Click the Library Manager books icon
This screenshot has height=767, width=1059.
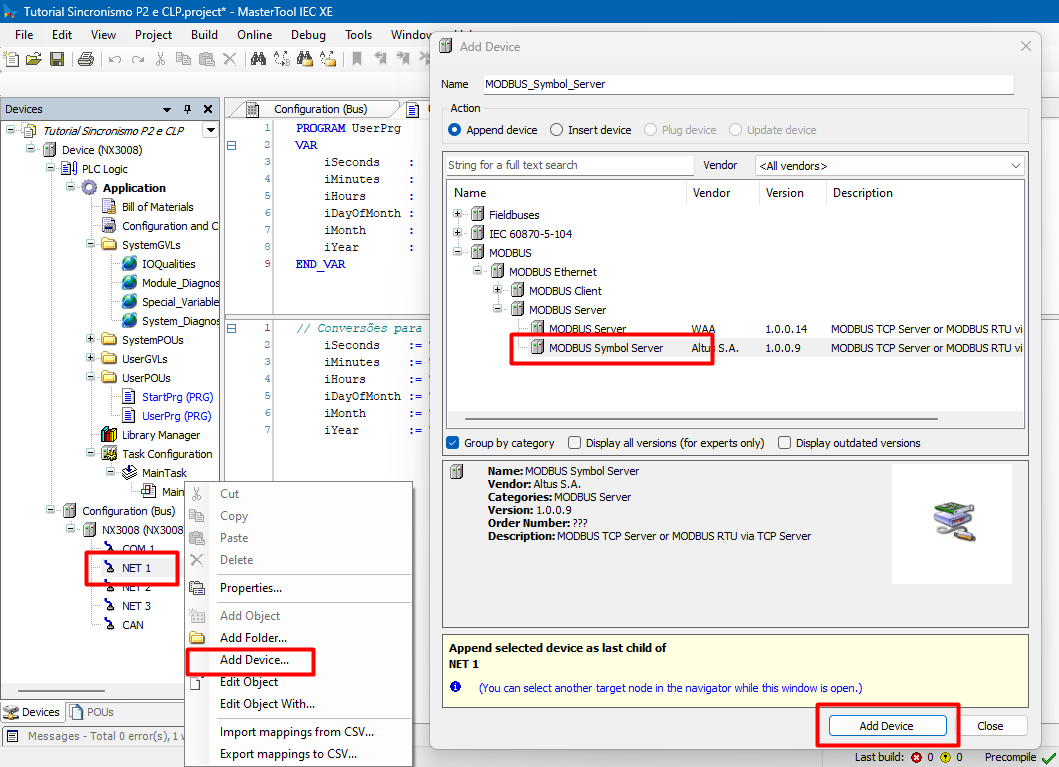coord(109,434)
